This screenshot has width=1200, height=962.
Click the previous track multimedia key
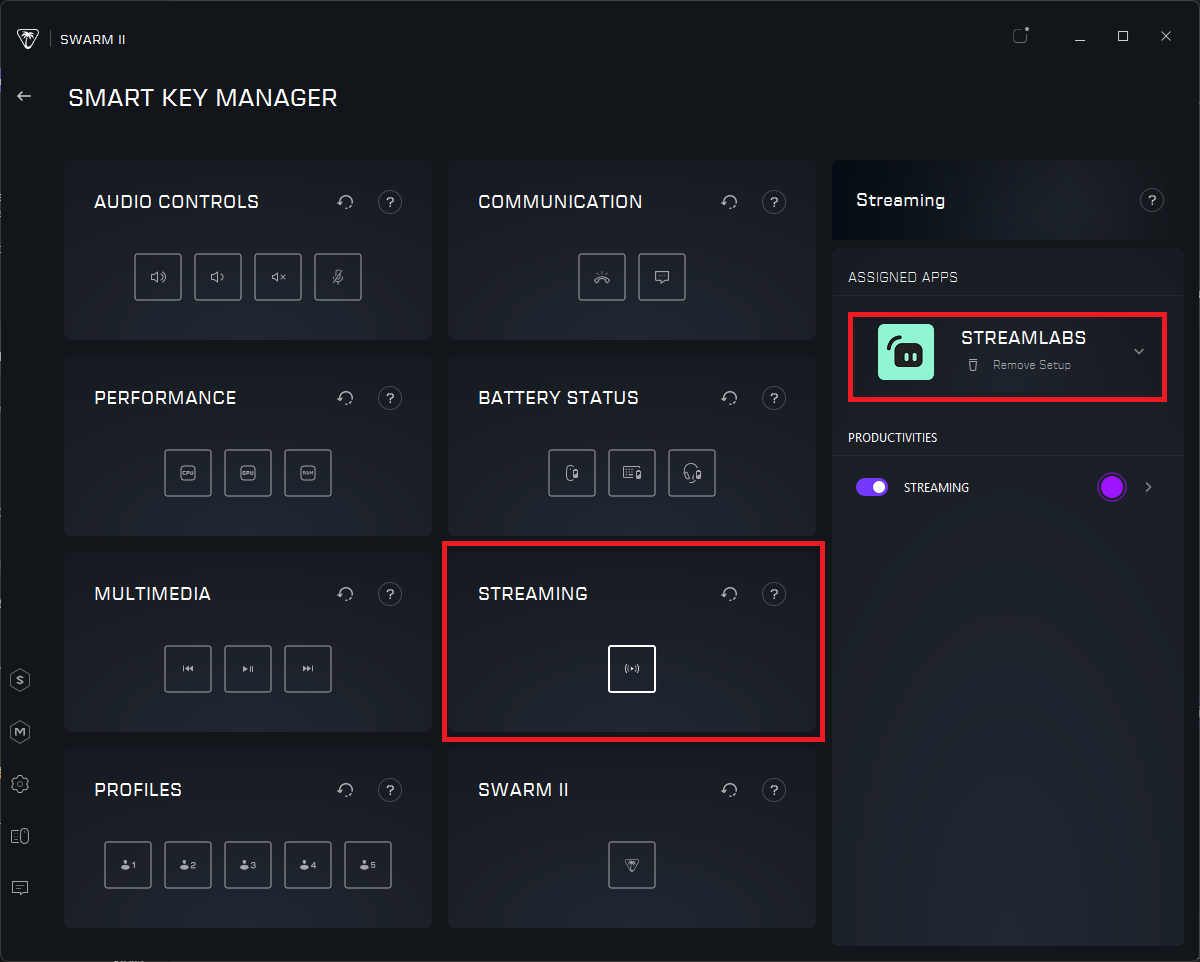pos(188,669)
